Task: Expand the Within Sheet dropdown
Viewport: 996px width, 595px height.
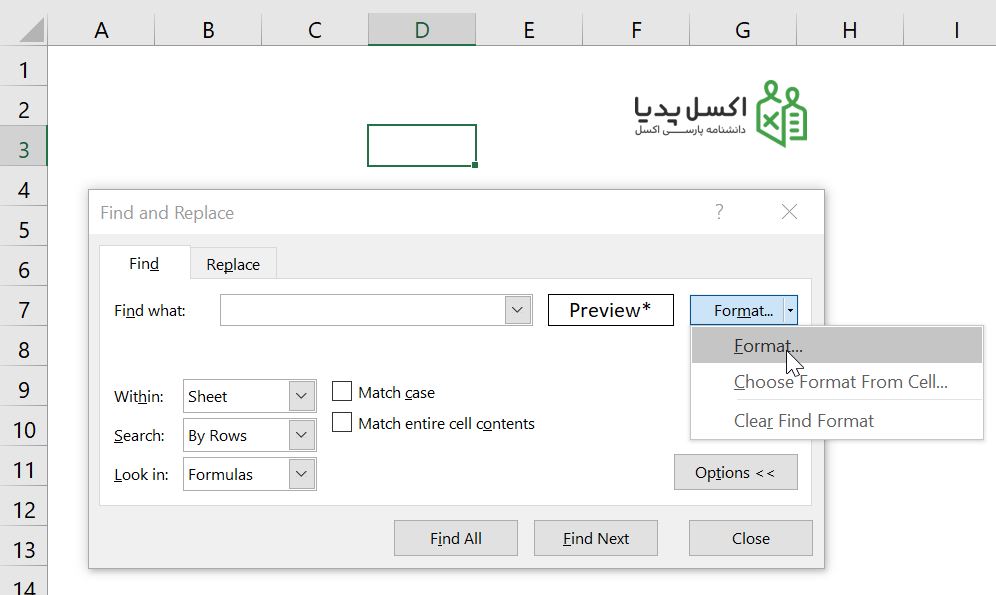Action: (x=302, y=396)
